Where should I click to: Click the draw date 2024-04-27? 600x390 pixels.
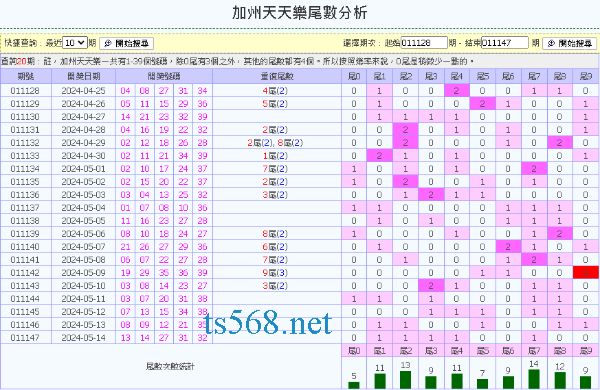click(x=83, y=117)
